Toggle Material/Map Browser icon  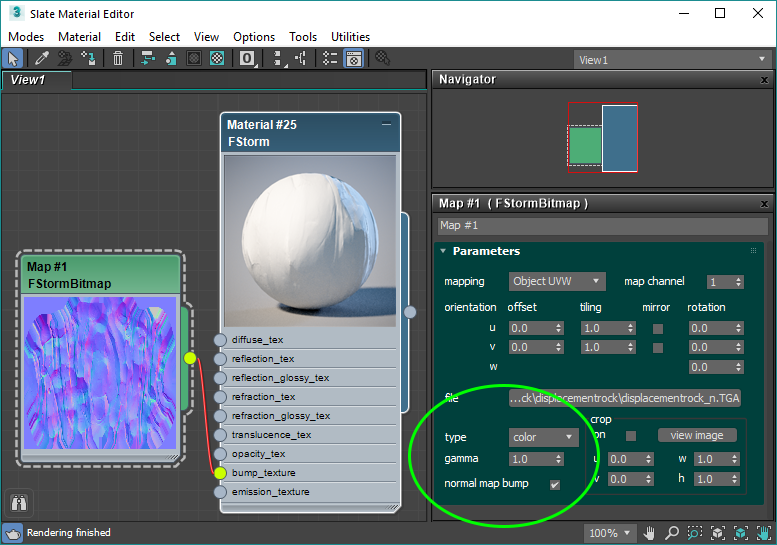[330, 58]
